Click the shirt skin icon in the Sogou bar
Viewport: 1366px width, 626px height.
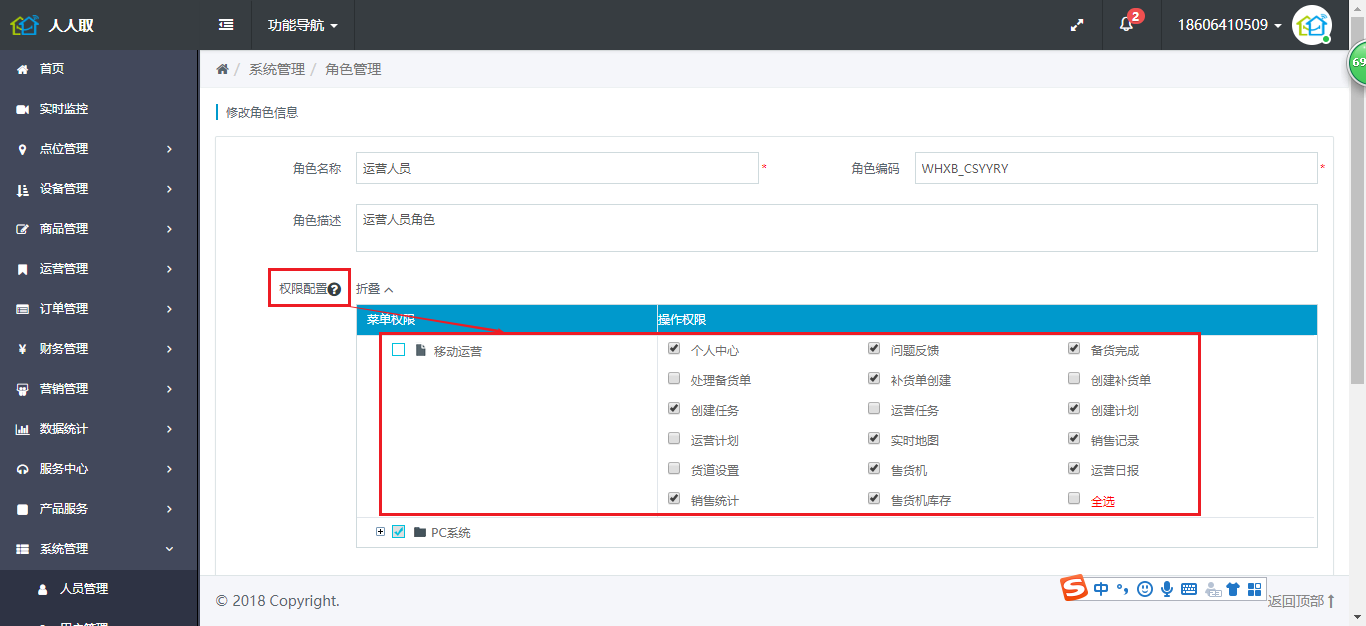[1232, 589]
